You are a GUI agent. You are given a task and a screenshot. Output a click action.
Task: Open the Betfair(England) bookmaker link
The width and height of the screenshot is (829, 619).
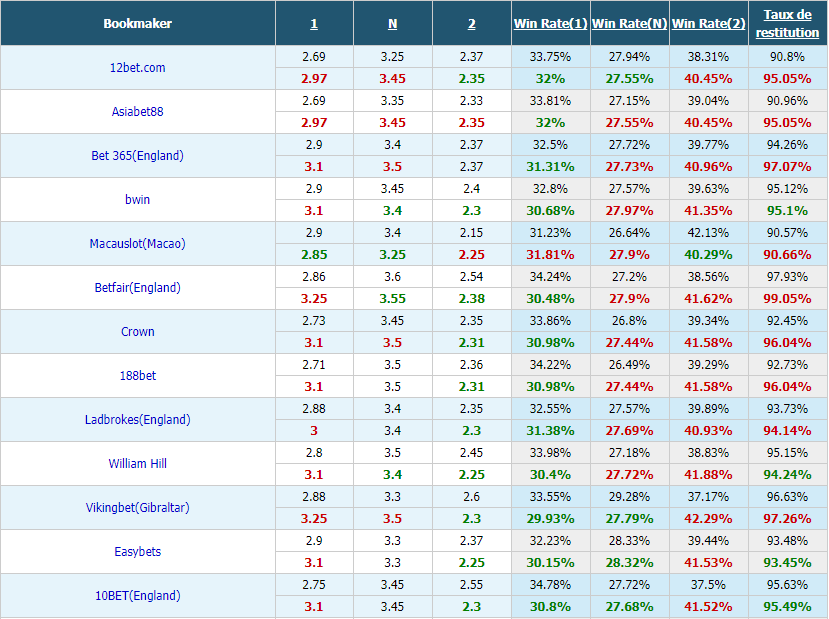pyautogui.click(x=137, y=288)
